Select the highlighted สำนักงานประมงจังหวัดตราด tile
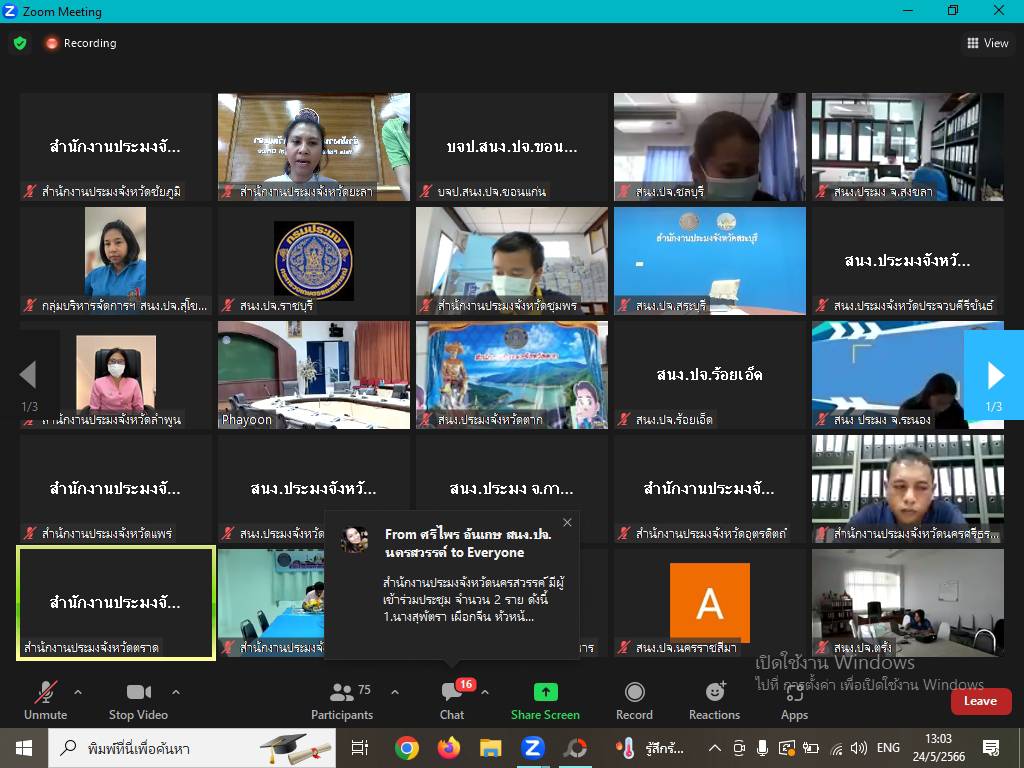The height and width of the screenshot is (768, 1024). 116,603
